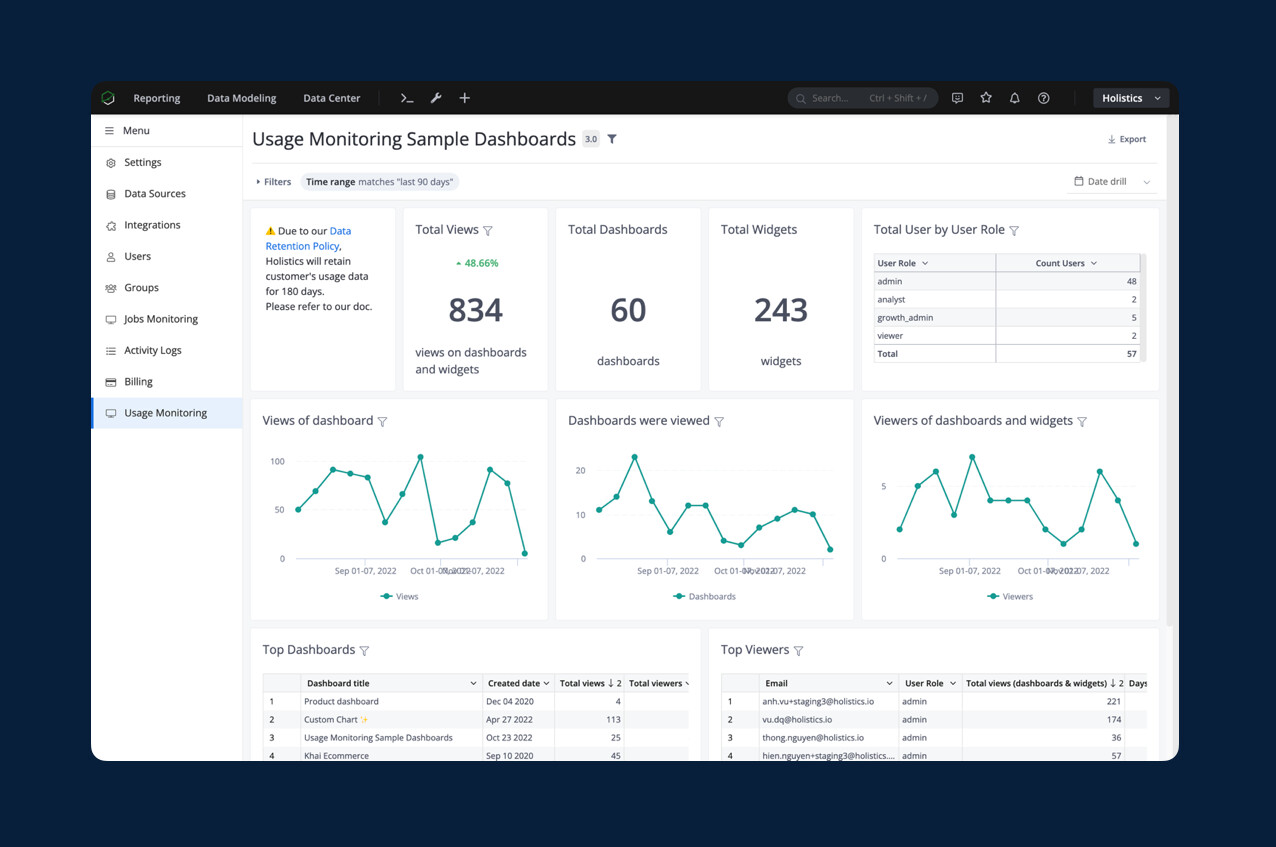
Task: Click the star favorites icon
Action: (x=986, y=98)
